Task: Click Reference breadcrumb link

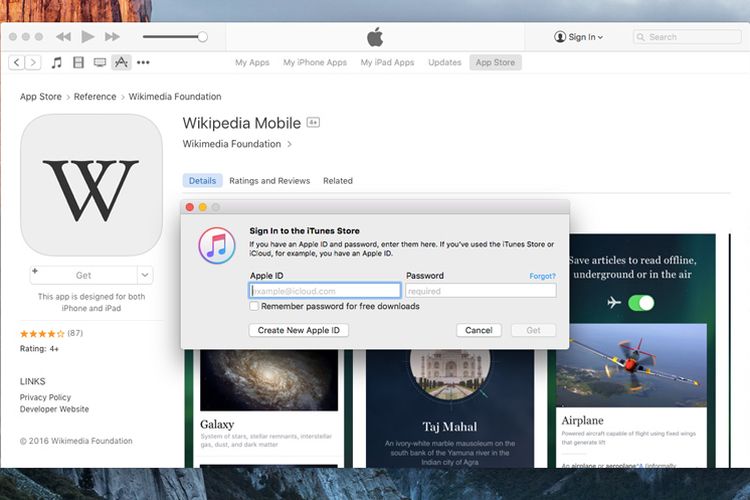Action: (x=95, y=97)
